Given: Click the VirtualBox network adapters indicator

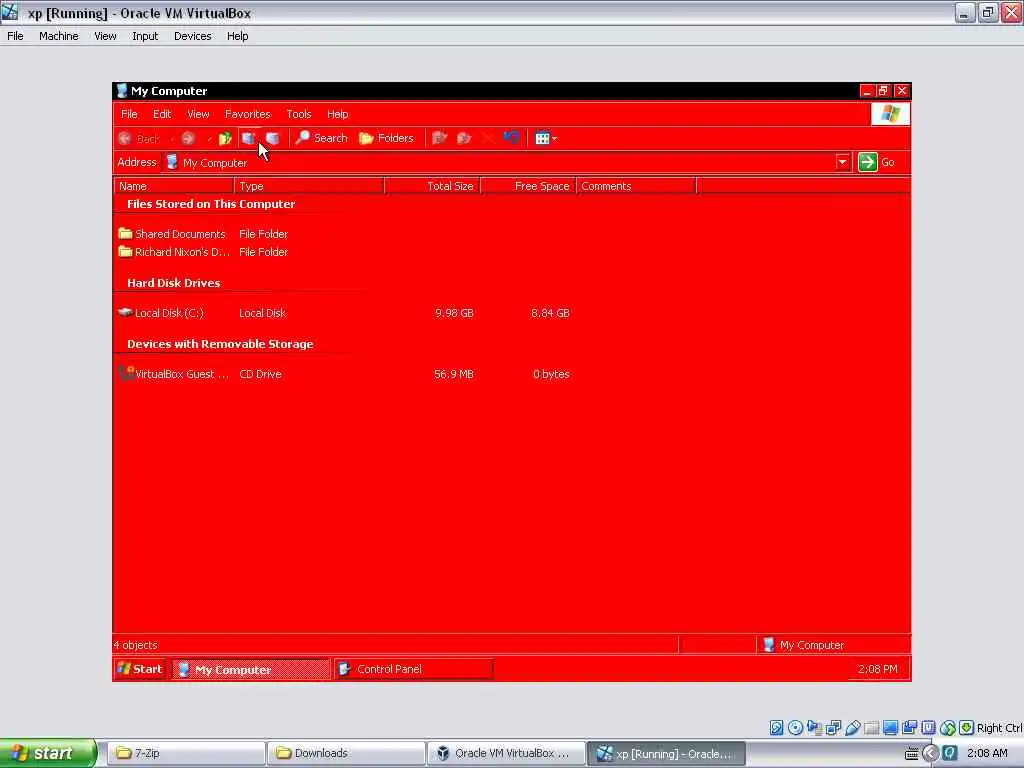Looking at the screenshot, I should point(833,728).
